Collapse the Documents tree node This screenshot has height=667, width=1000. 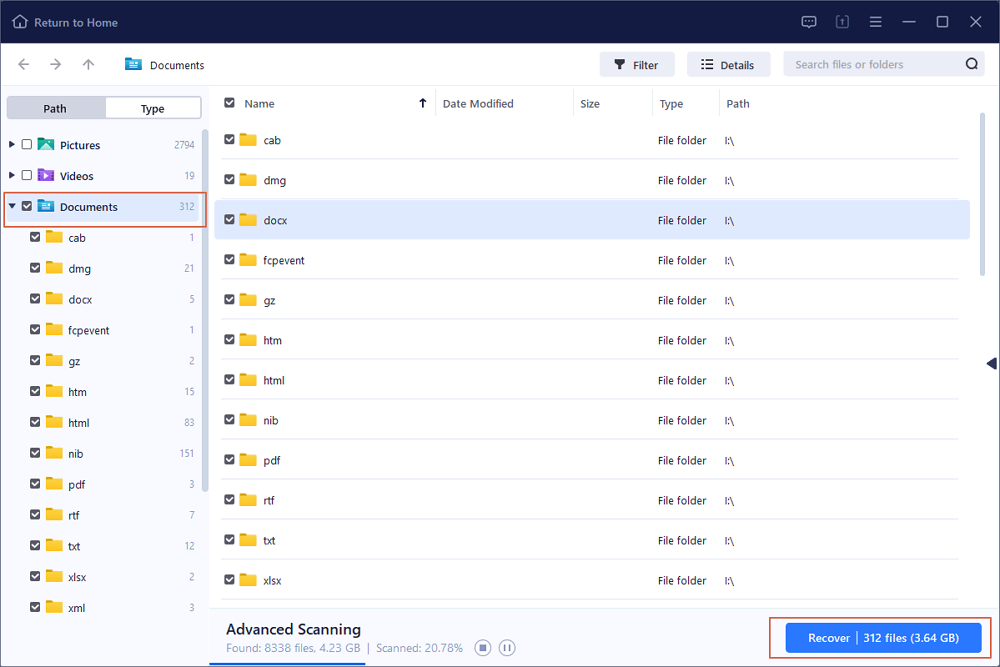tap(11, 206)
